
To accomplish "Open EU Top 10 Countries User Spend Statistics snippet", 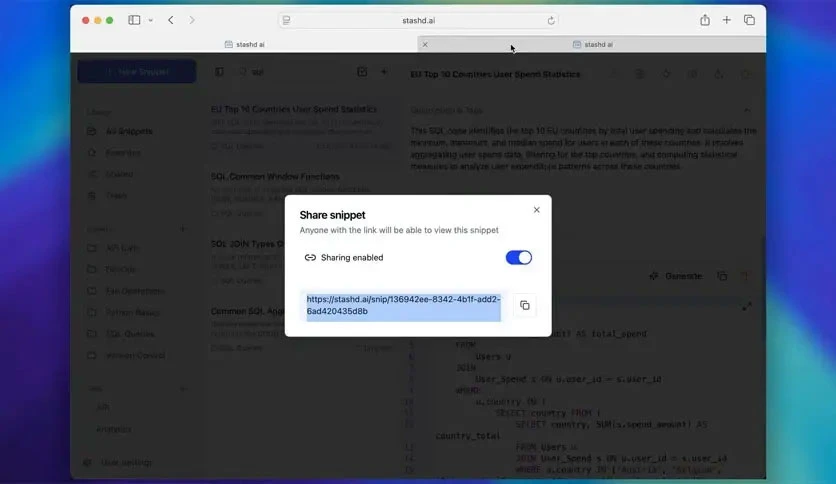I will tap(301, 127).
